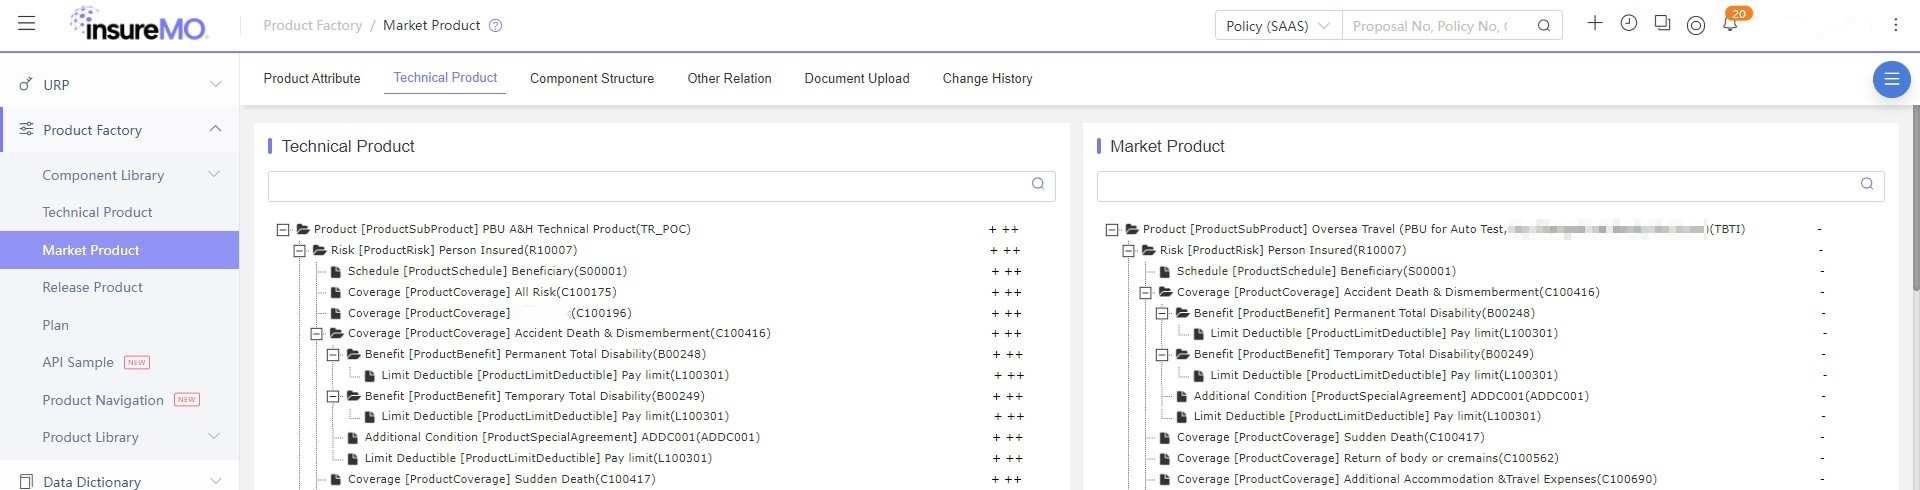This screenshot has height=490, width=1920.
Task: Click the Technical Product search magnifier icon
Action: tap(1038, 184)
